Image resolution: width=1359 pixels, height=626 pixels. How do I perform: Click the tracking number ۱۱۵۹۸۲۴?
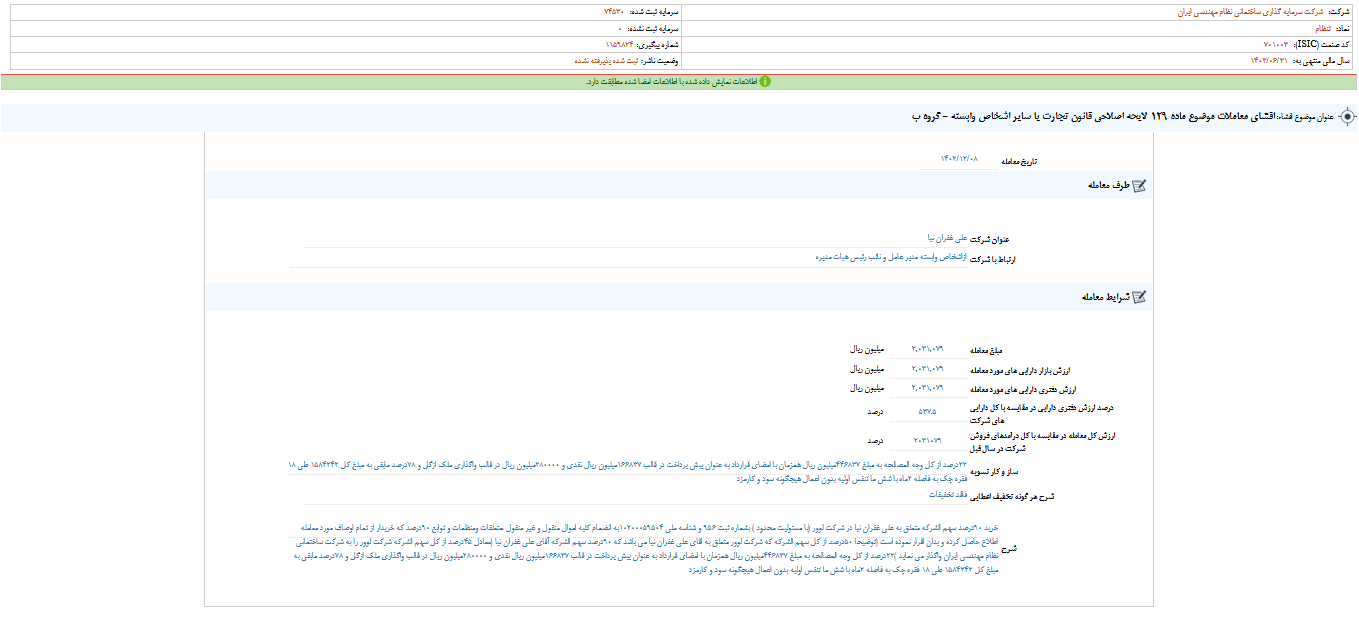[x=621, y=45]
